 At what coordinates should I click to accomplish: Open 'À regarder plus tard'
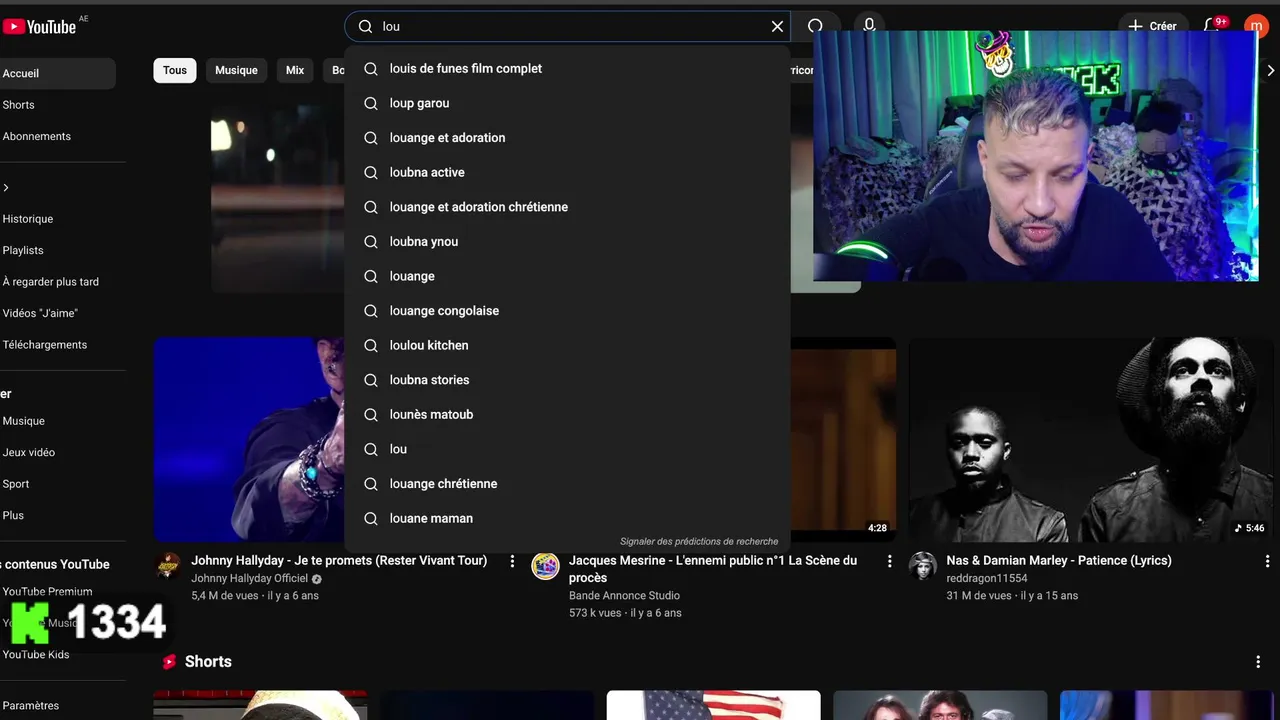[58, 282]
